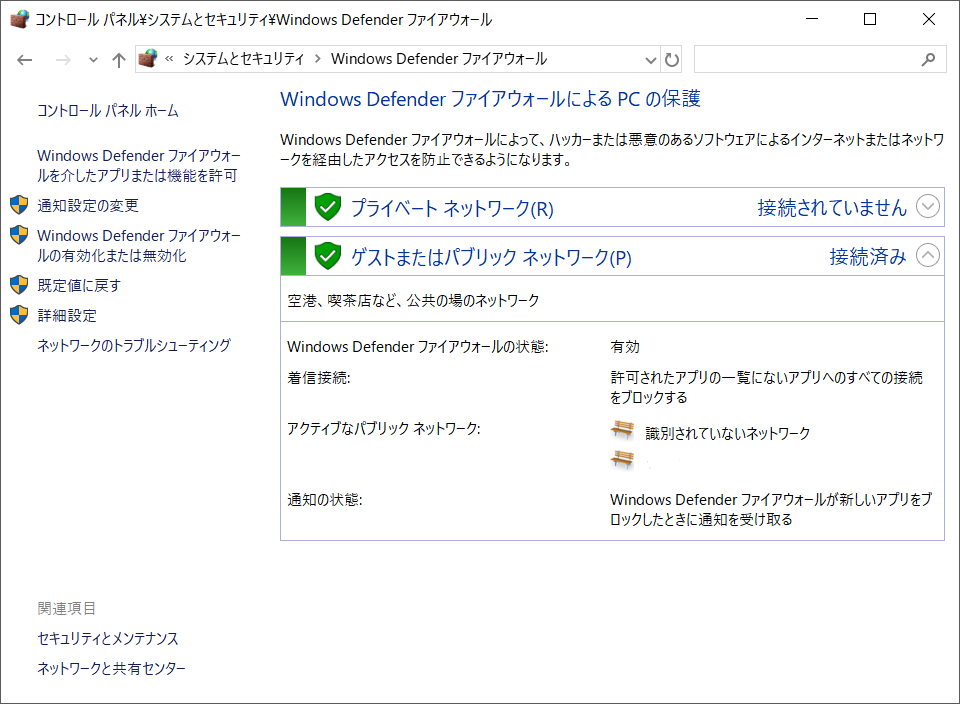Open recent locations dropdown arrow
Screen dimensions: 967x704
[93, 60]
